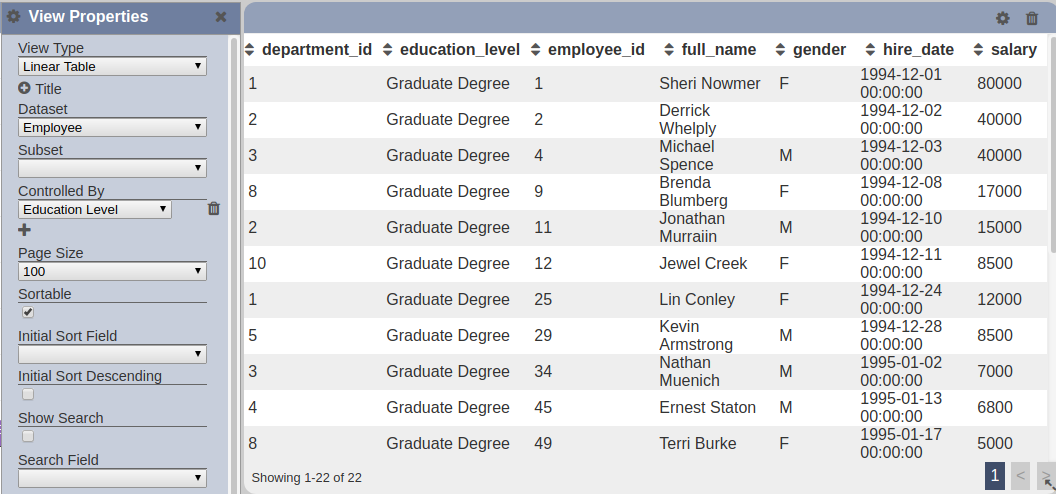Image resolution: width=1056 pixels, height=494 pixels.
Task: Open the View Type dropdown
Action: [x=112, y=66]
